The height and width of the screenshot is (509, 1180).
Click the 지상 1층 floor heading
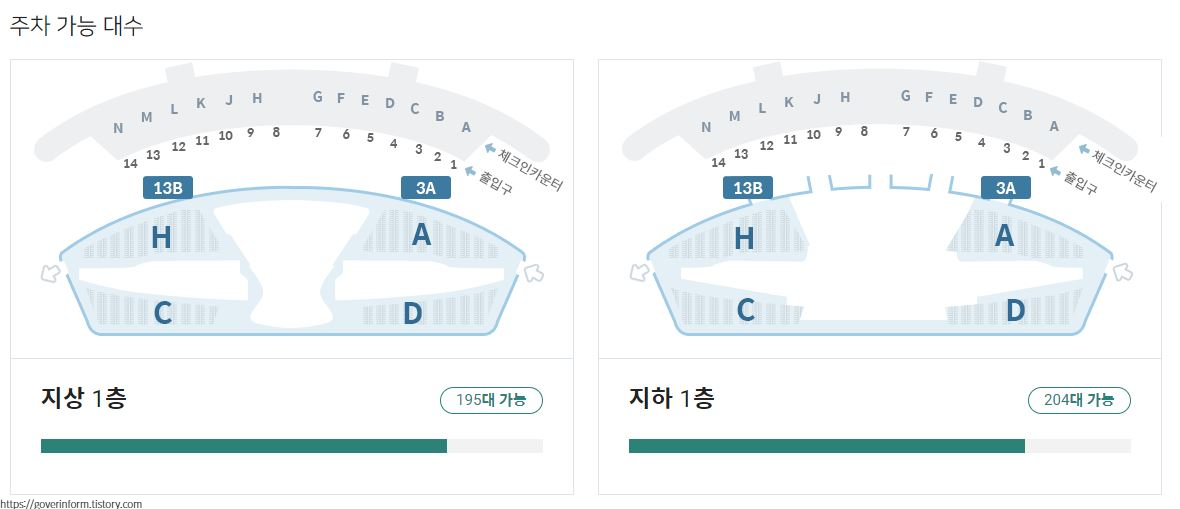coord(84,398)
